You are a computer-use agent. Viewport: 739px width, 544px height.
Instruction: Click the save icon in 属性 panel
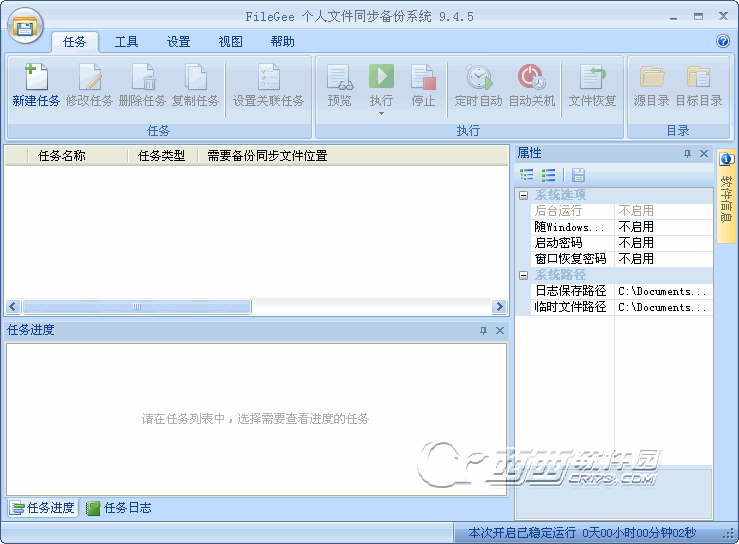[x=578, y=175]
